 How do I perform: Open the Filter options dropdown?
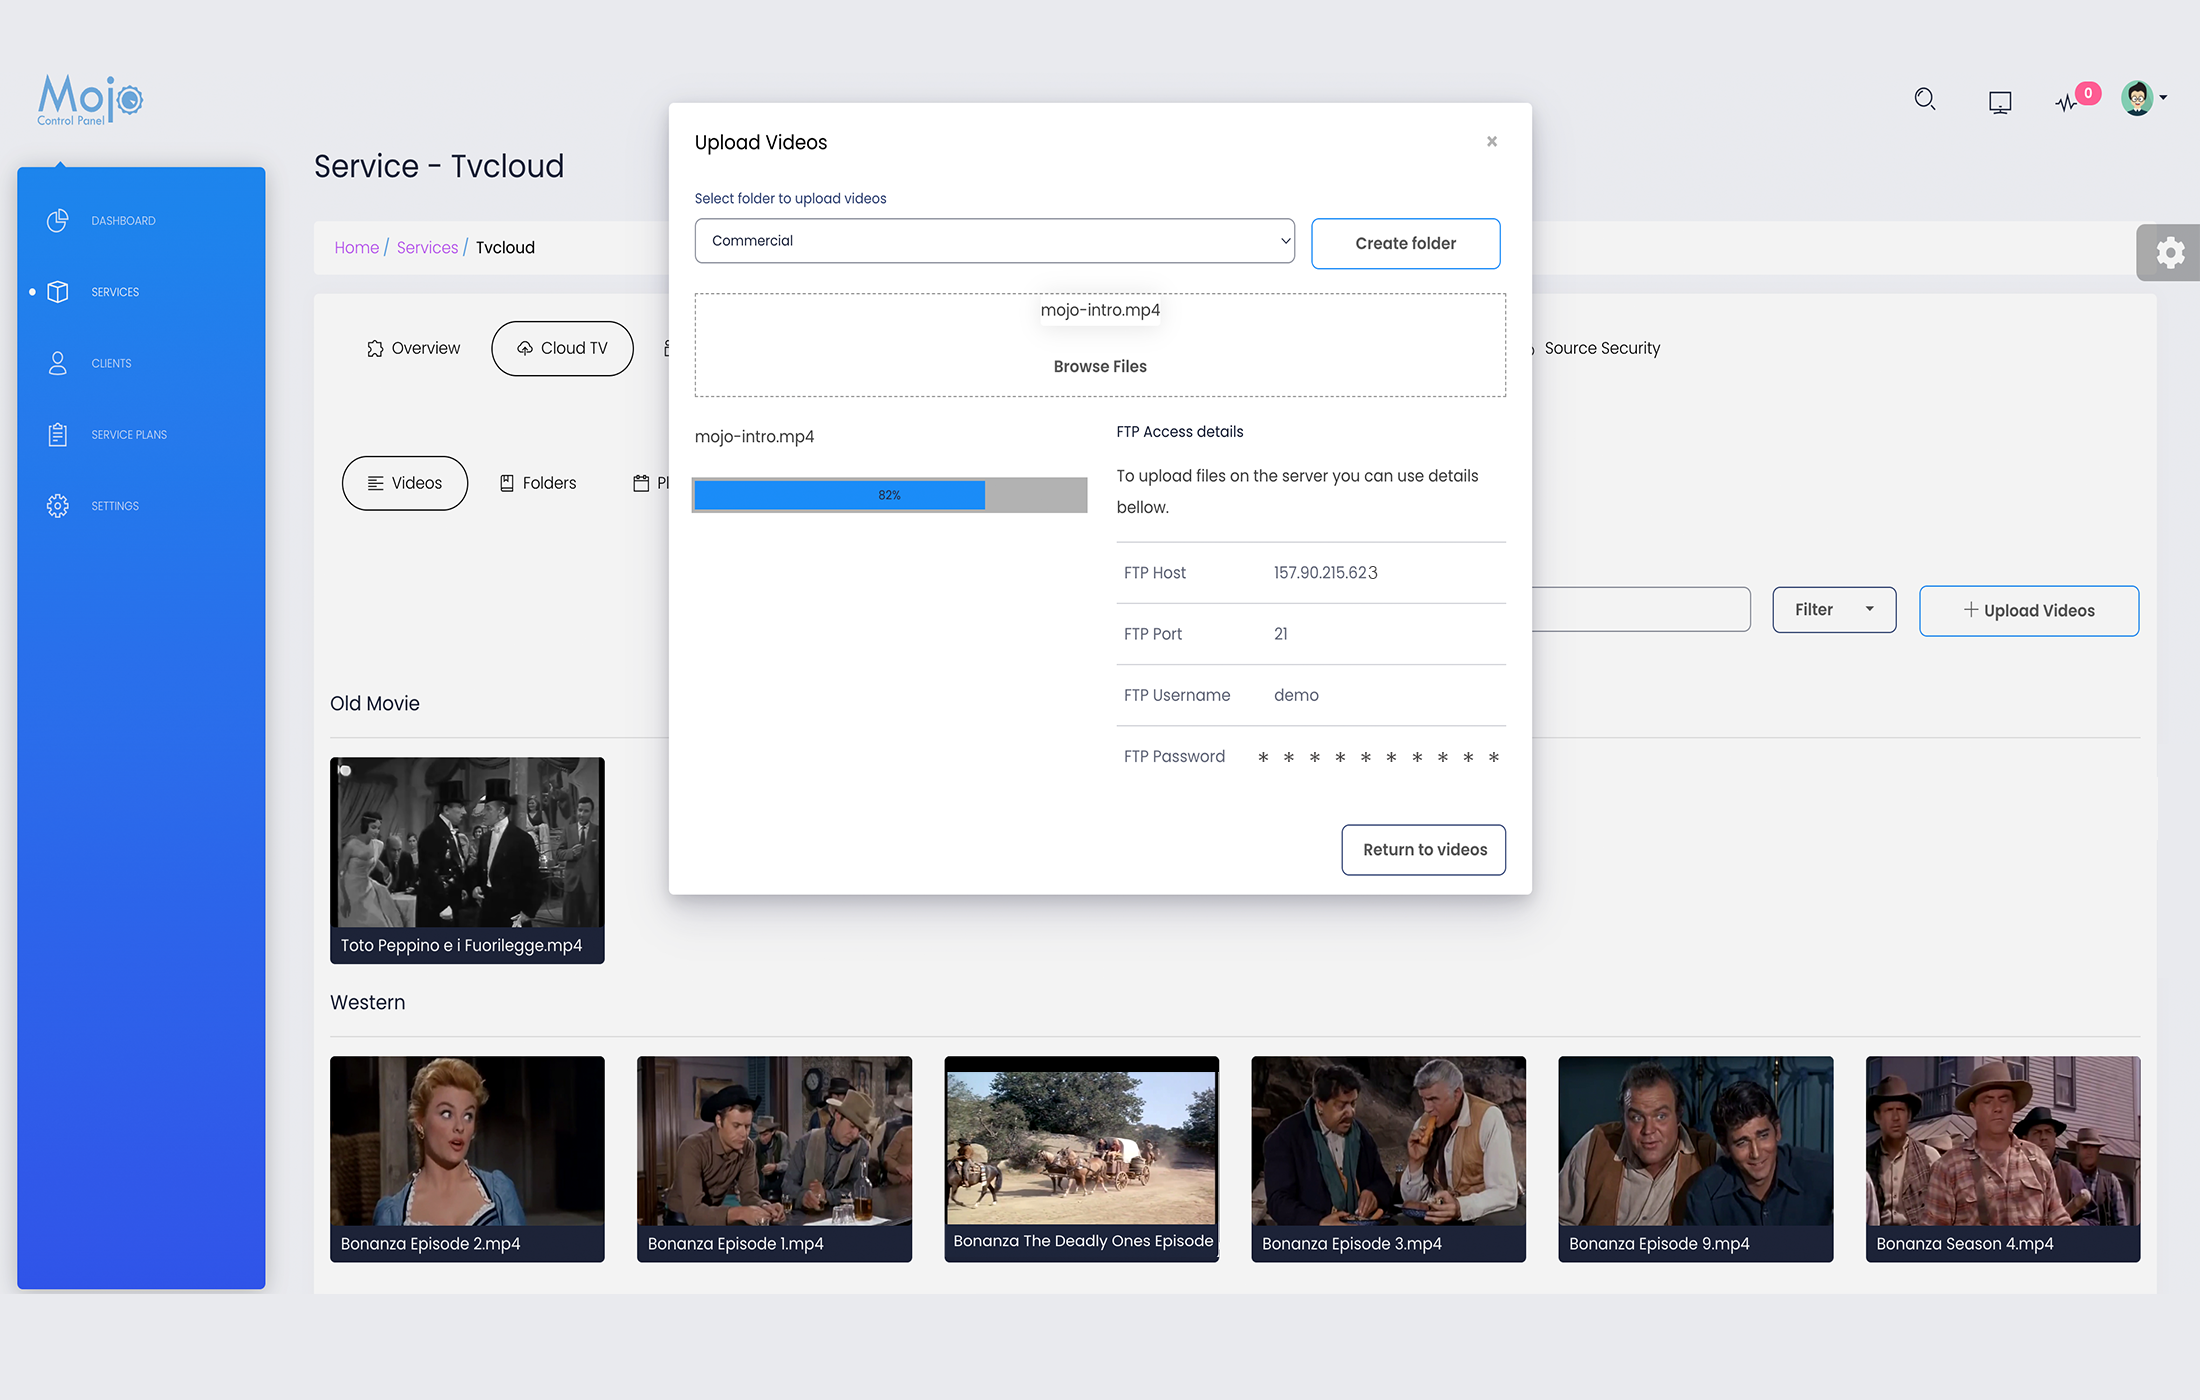point(1834,609)
